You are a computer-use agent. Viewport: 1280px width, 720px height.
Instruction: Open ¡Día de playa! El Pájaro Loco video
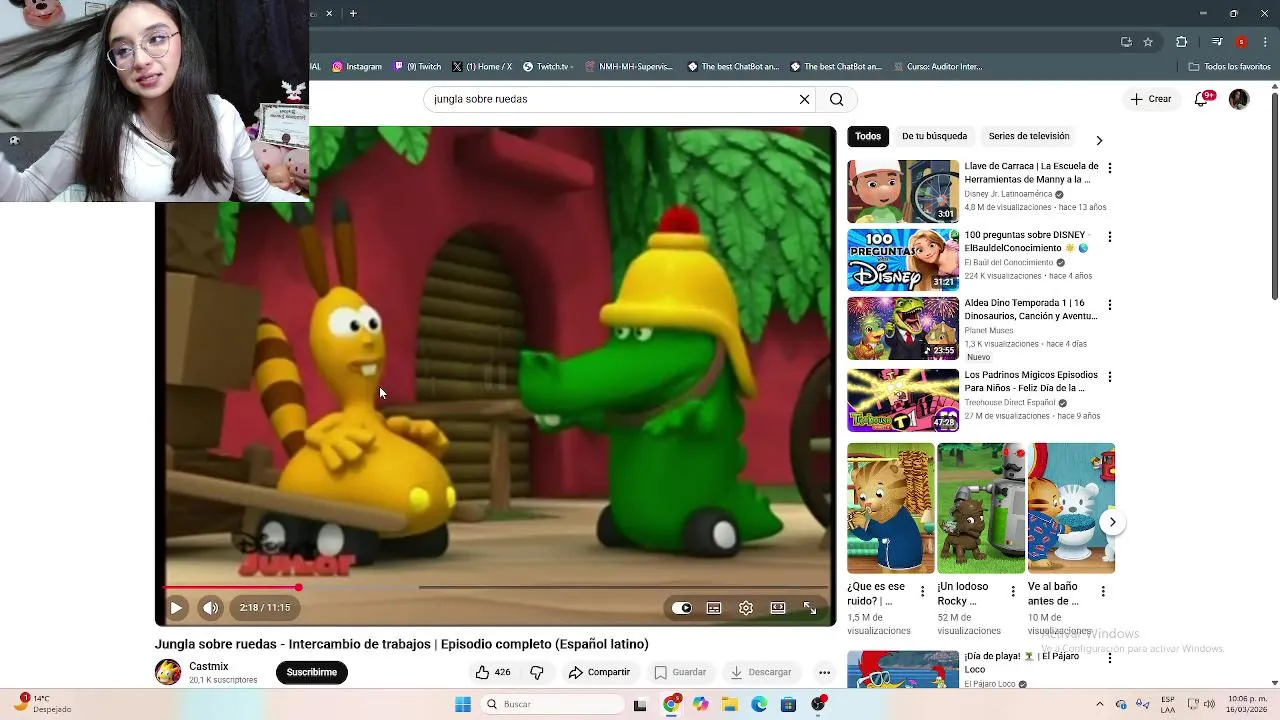coord(903,670)
